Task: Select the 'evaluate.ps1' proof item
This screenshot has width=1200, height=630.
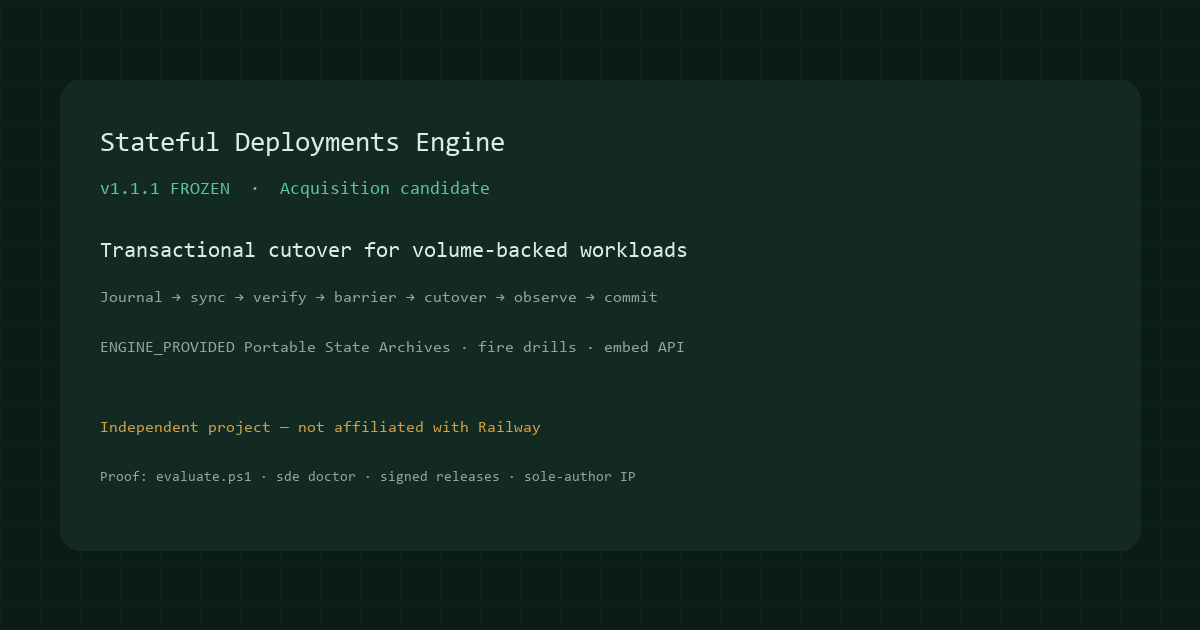Action: [204, 477]
